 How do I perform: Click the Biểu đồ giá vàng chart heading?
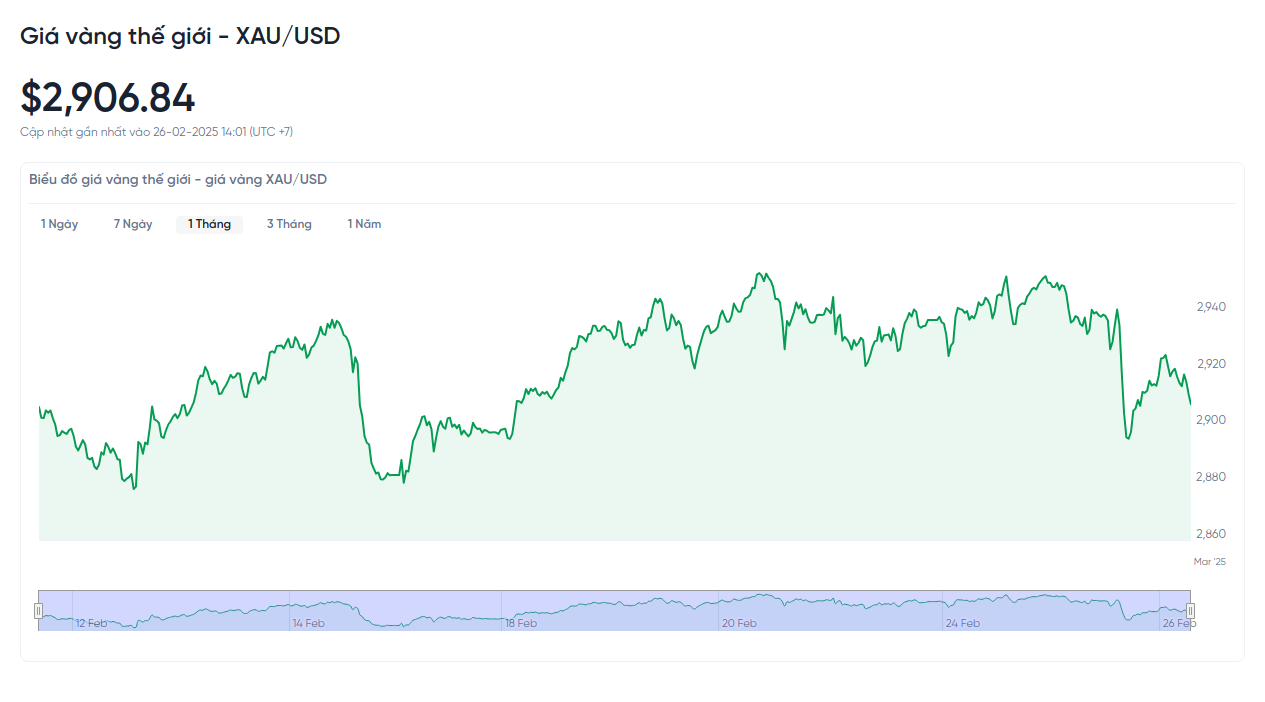point(178,180)
